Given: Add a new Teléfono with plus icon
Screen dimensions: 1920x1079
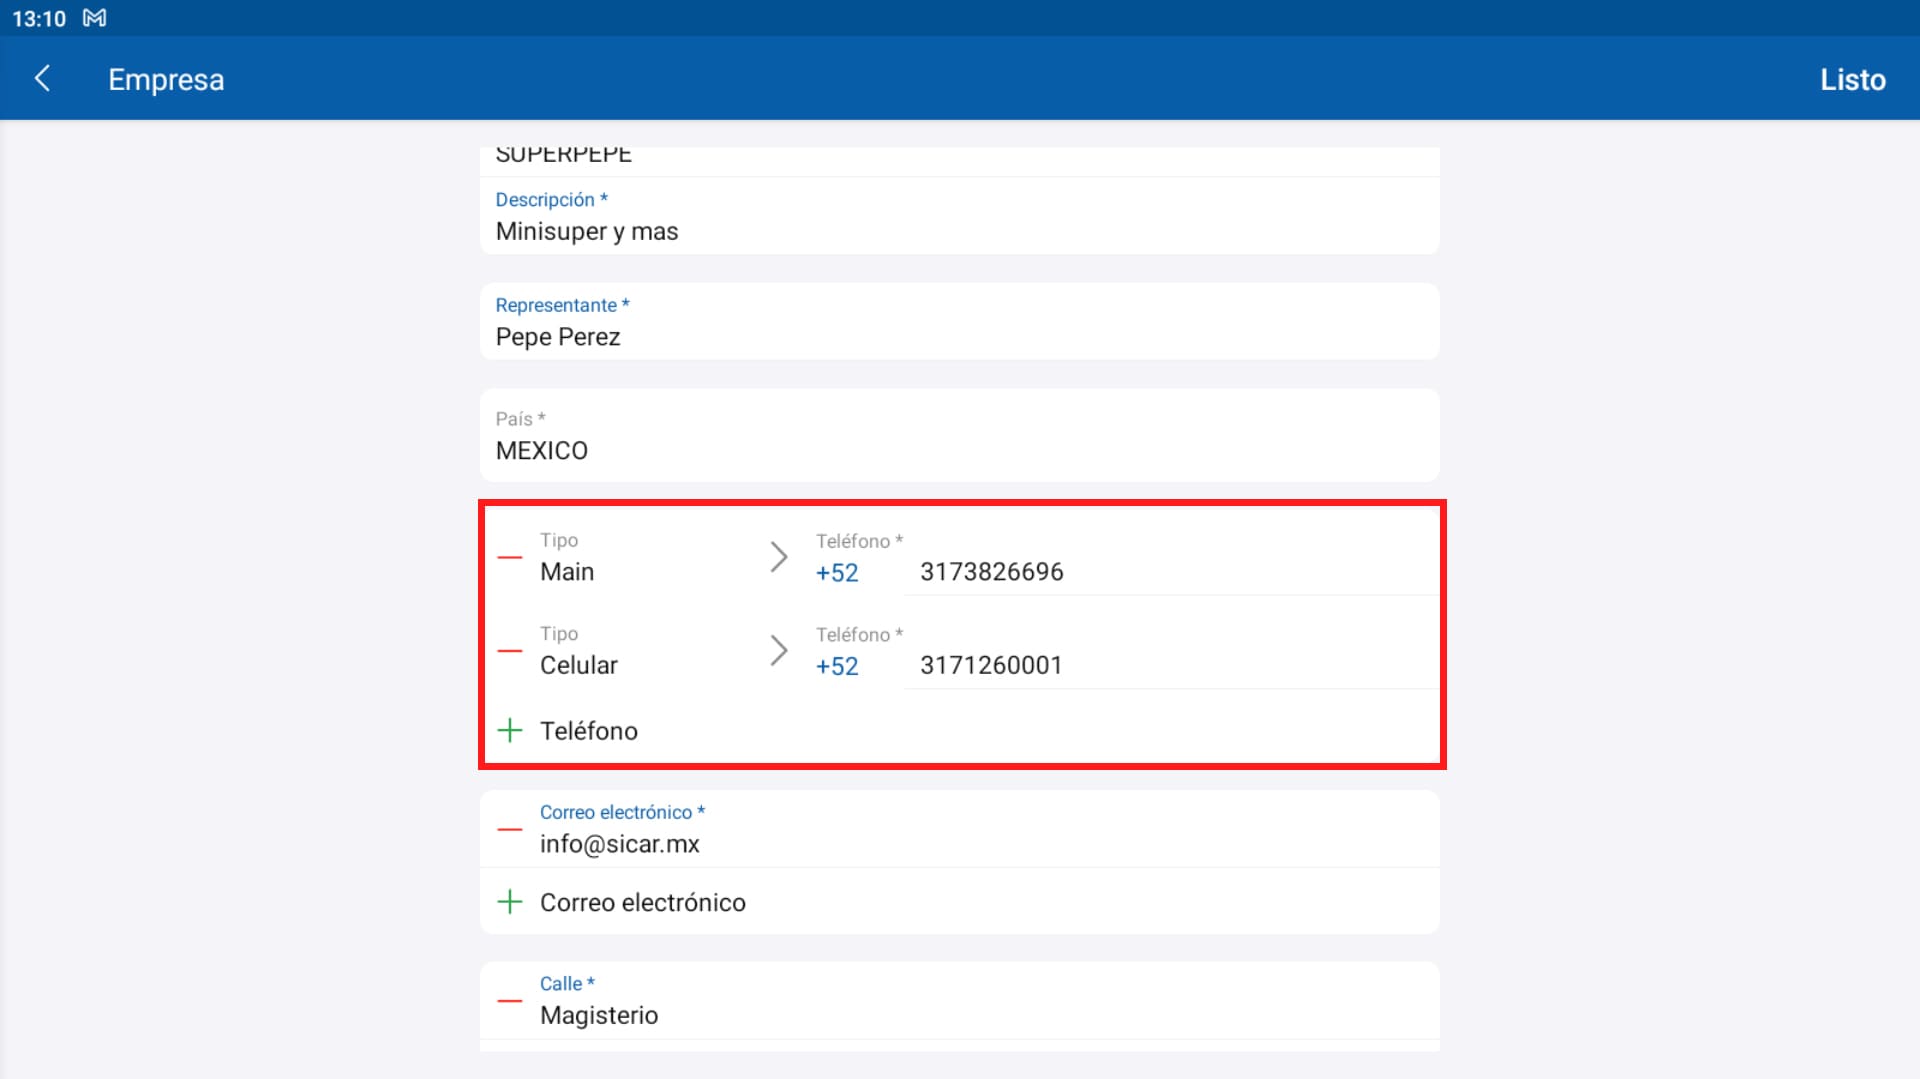Looking at the screenshot, I should coord(510,731).
